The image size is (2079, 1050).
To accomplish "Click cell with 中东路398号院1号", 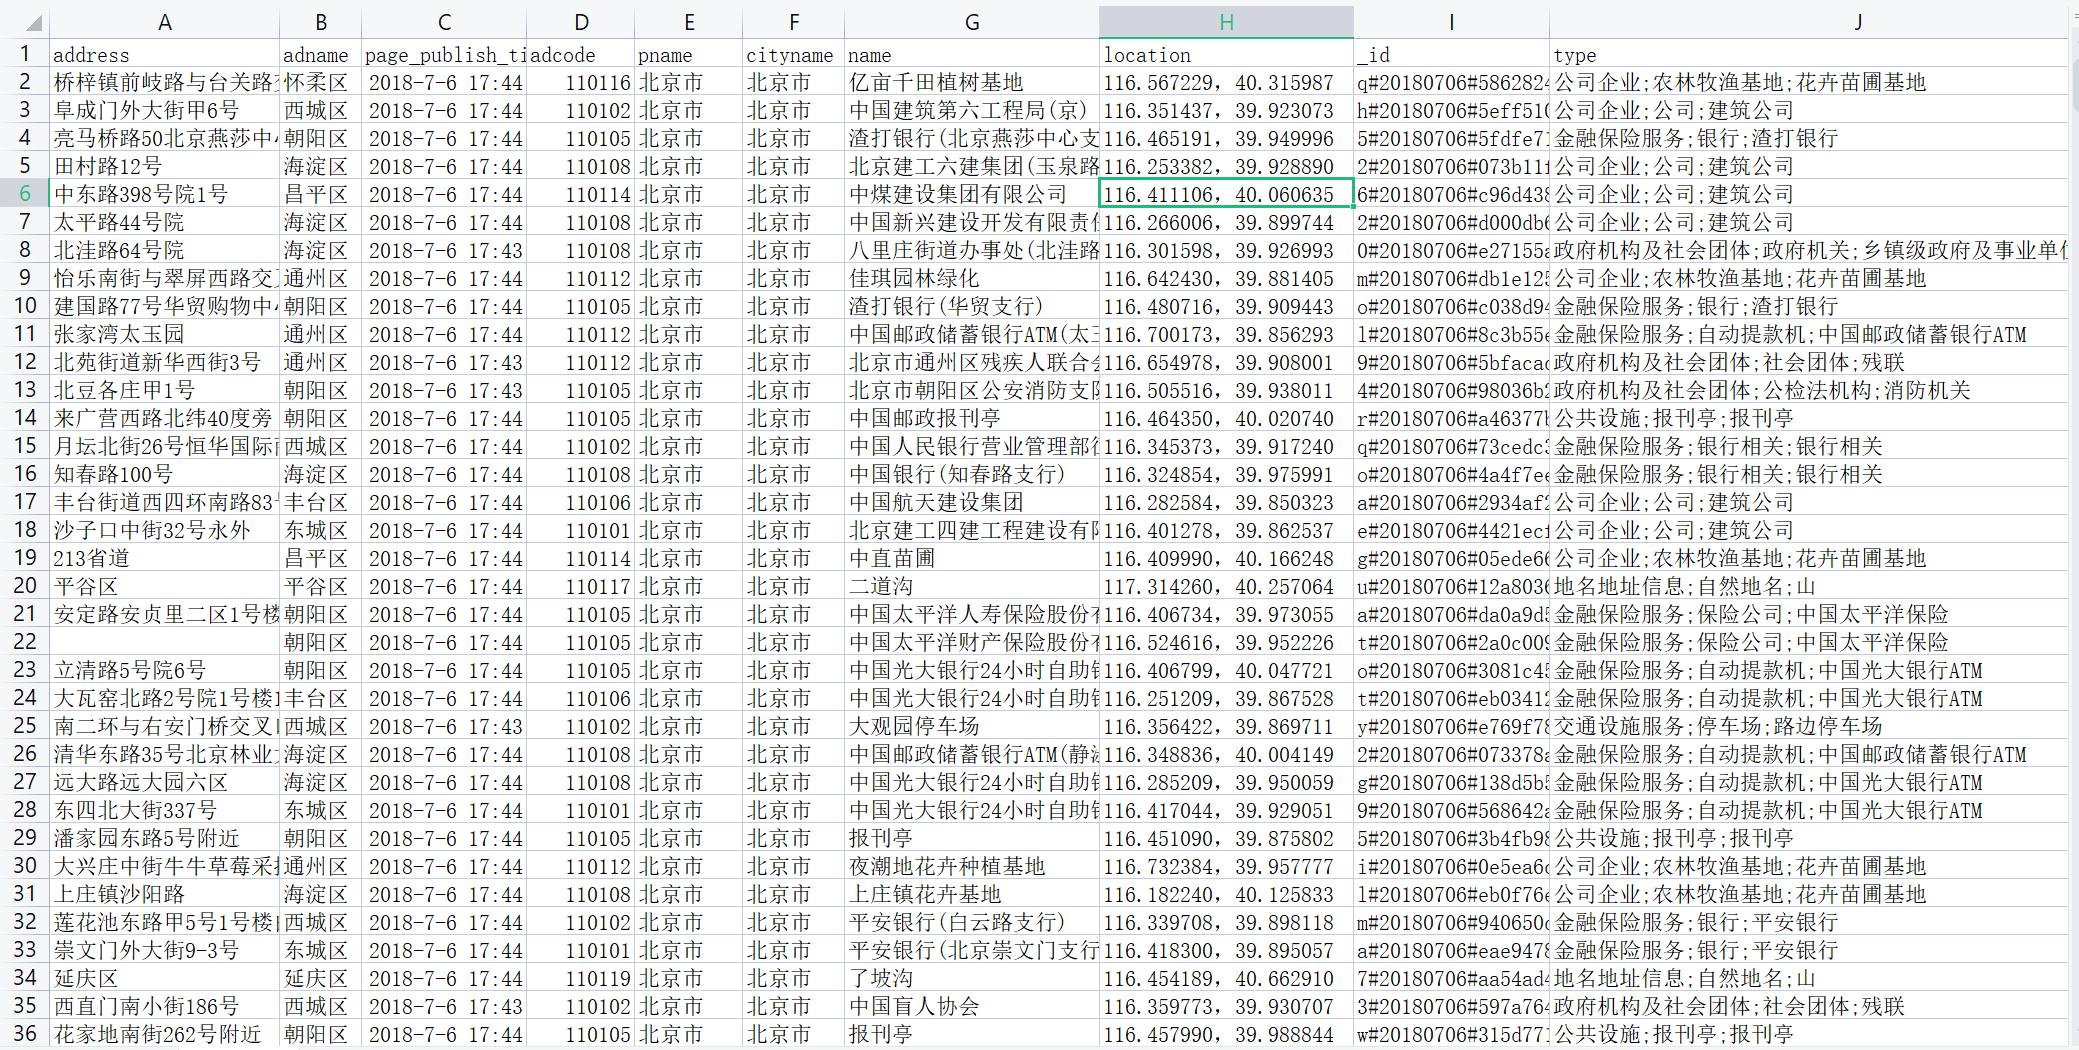I will pyautogui.click(x=165, y=194).
